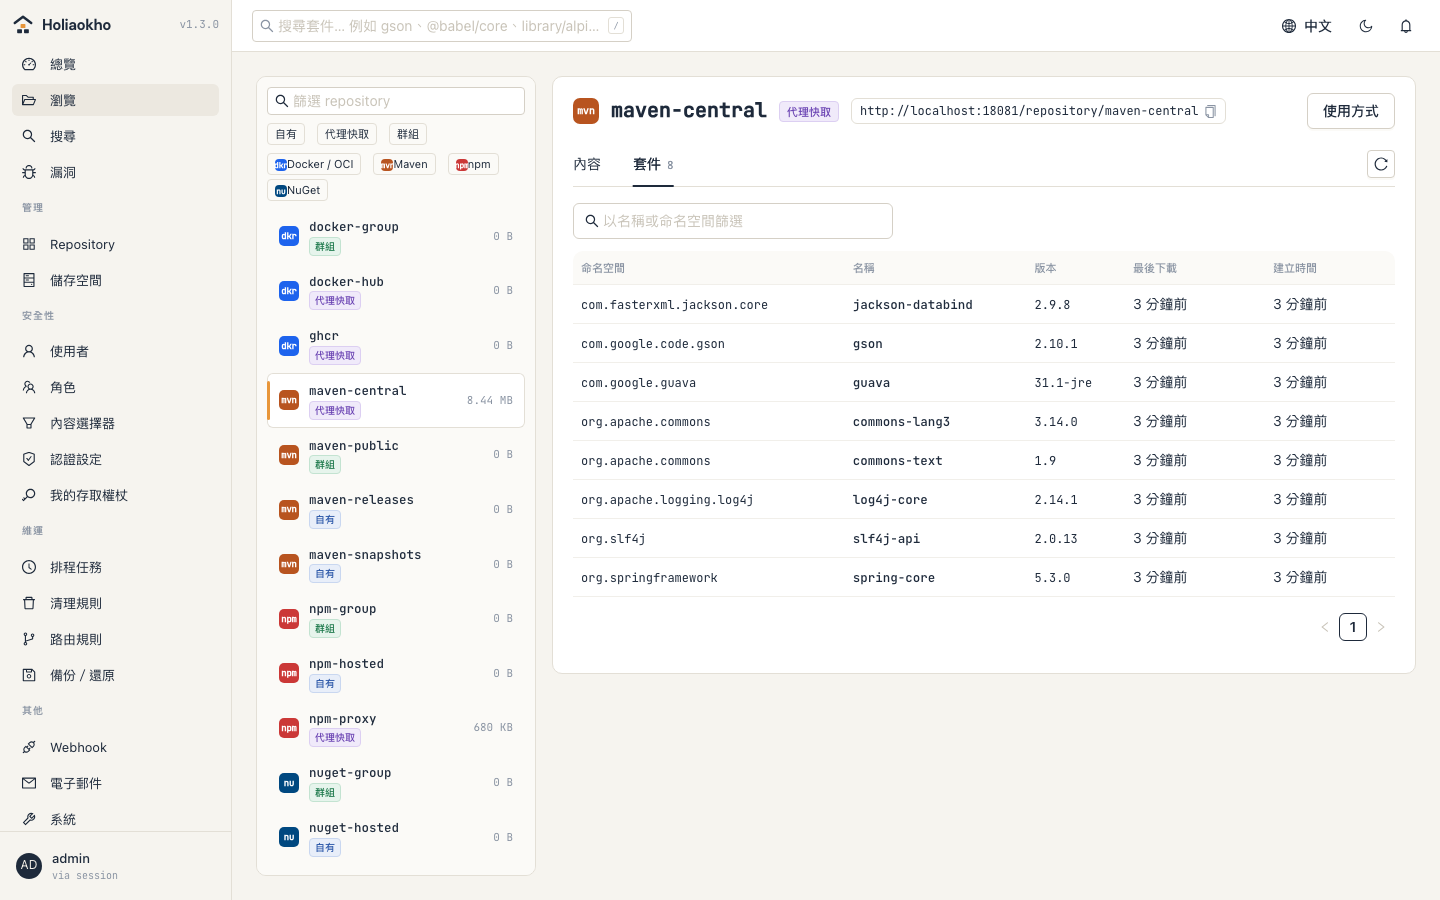
Task: Open 認證設定 page
Action: click(x=115, y=459)
